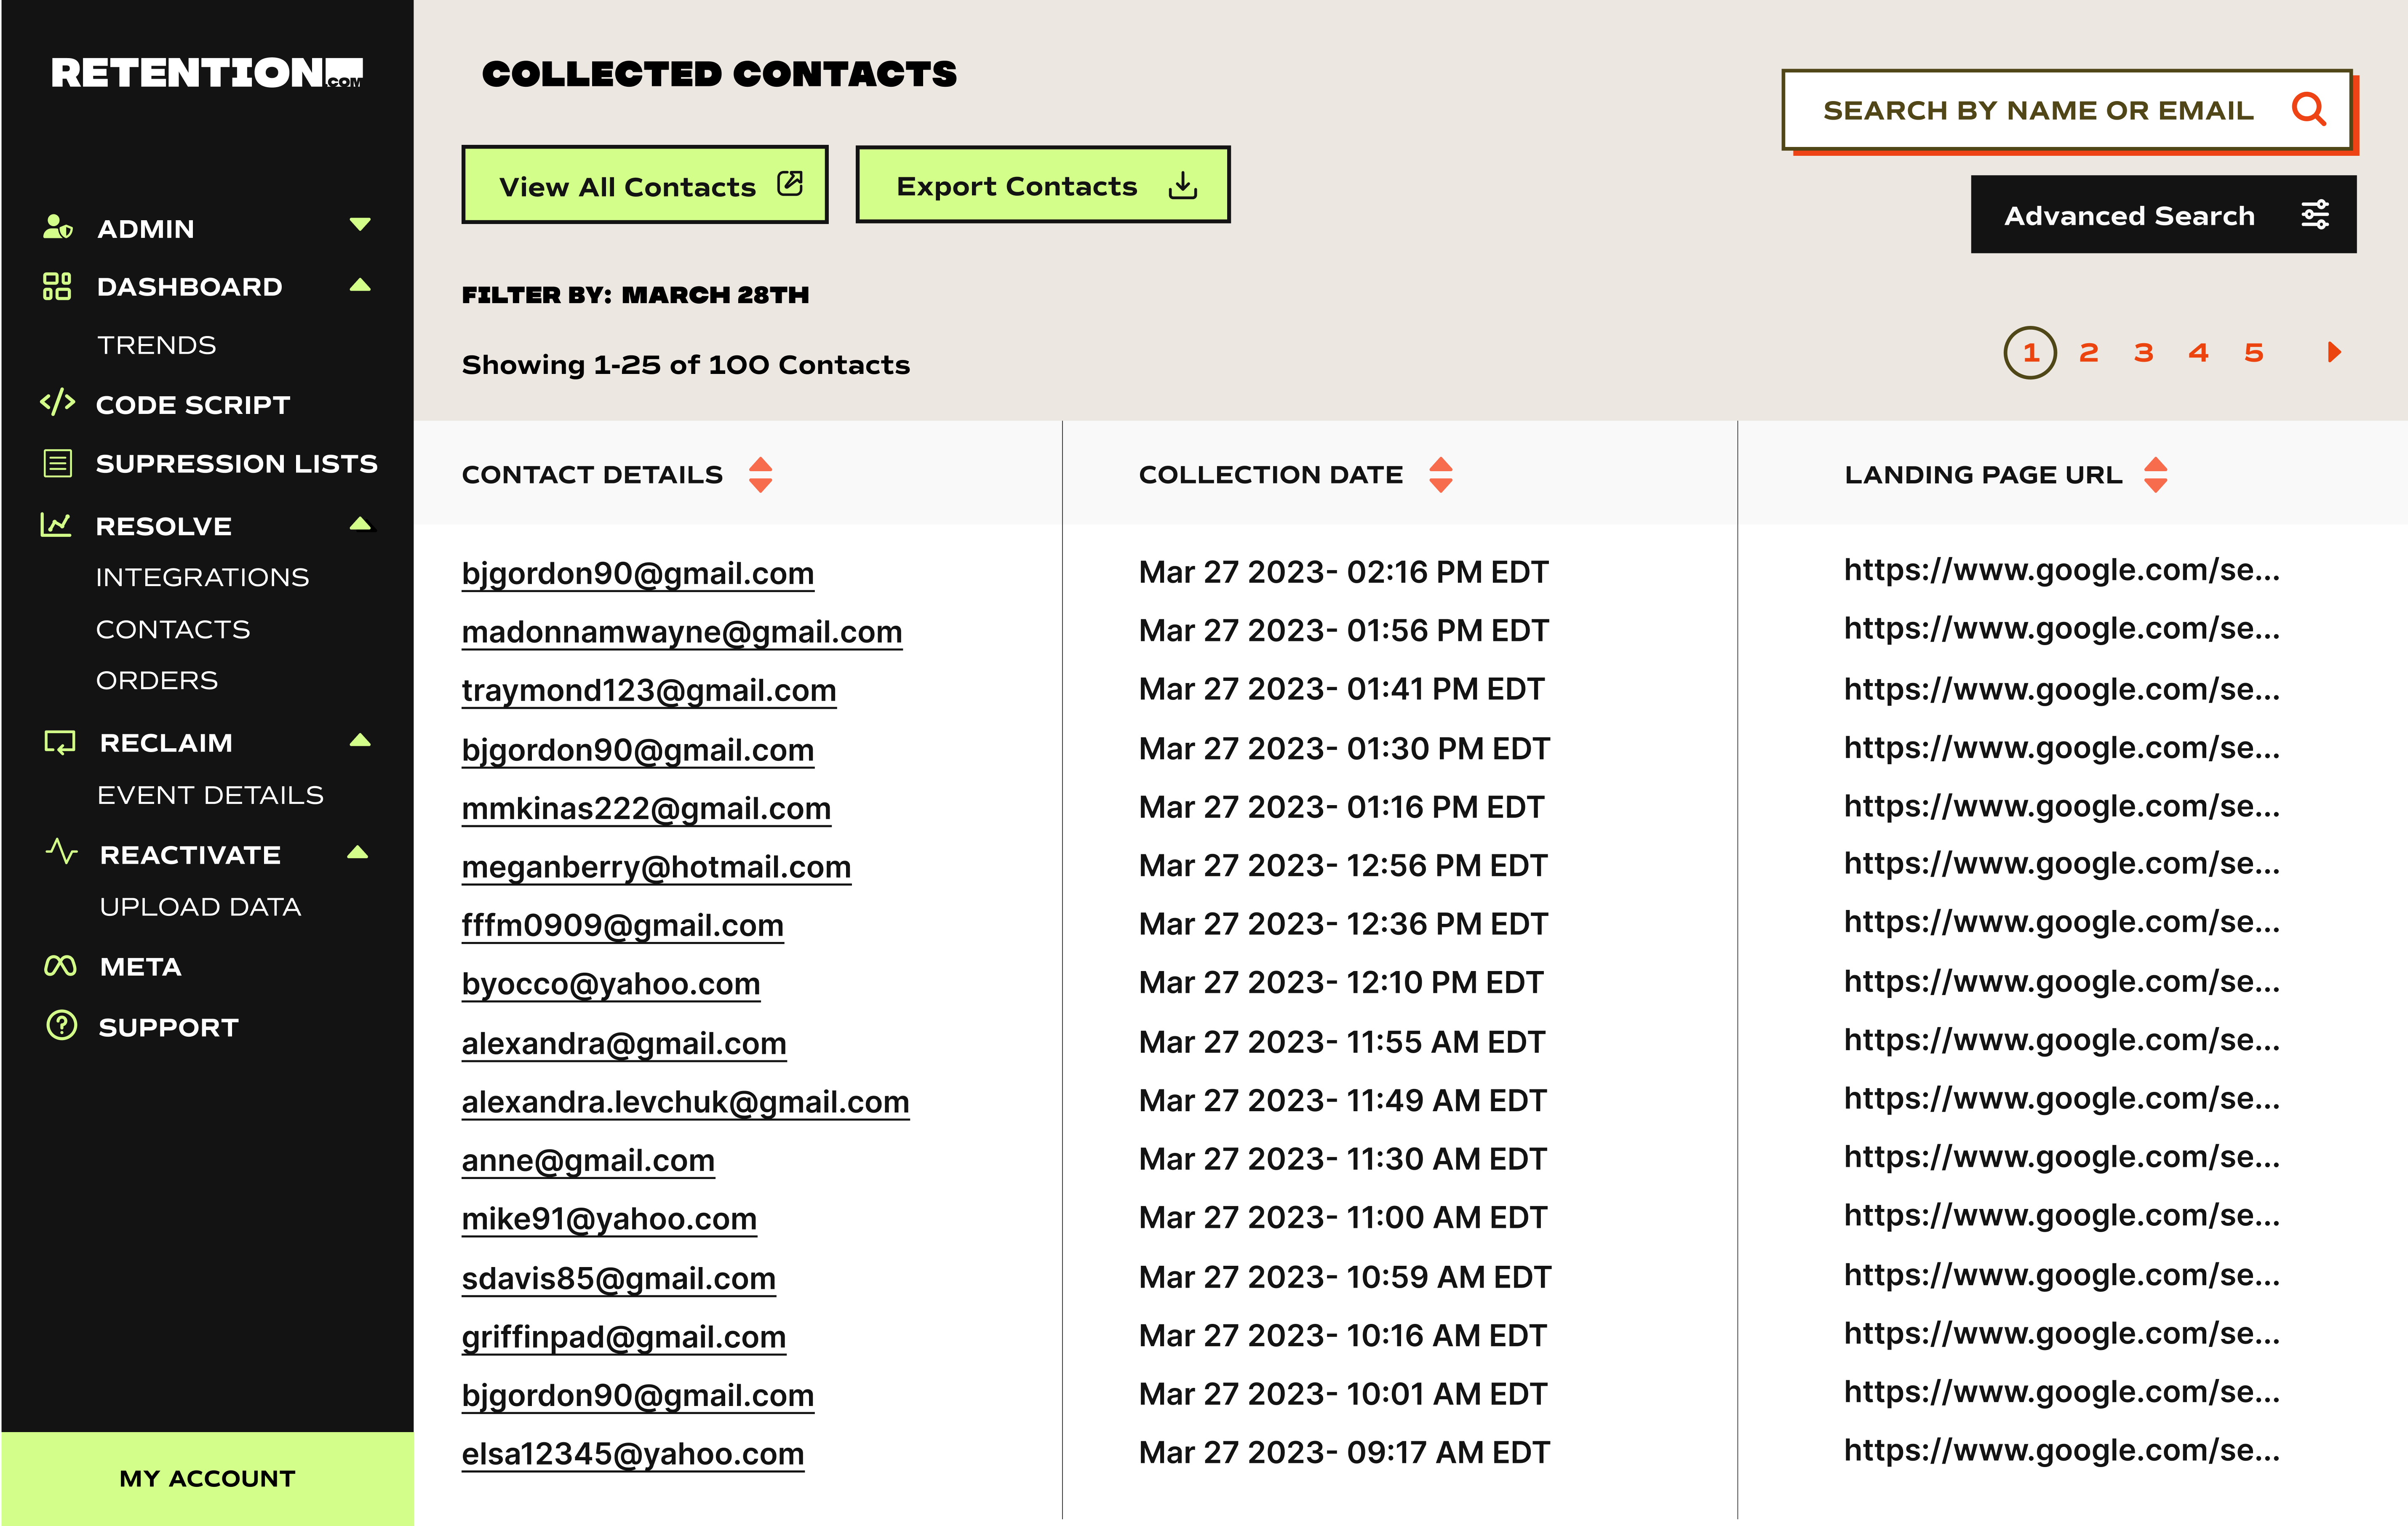Focus the Search by Name or Email field
The height and width of the screenshot is (1526, 2408).
point(2067,109)
